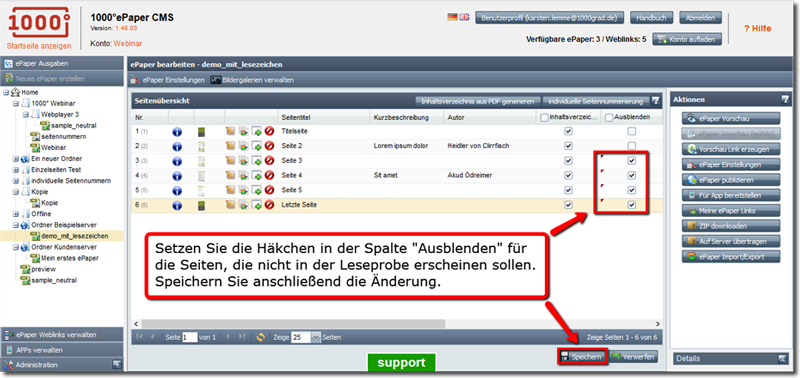Click the thumbnail icon of Titelseite row
The image size is (800, 378).
(x=202, y=132)
